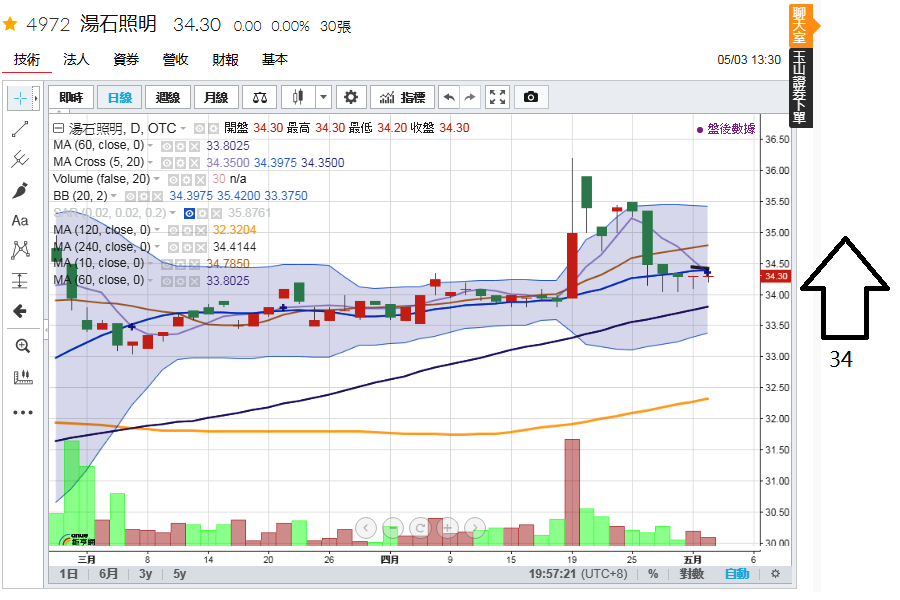Redo the last chart action

470,97
